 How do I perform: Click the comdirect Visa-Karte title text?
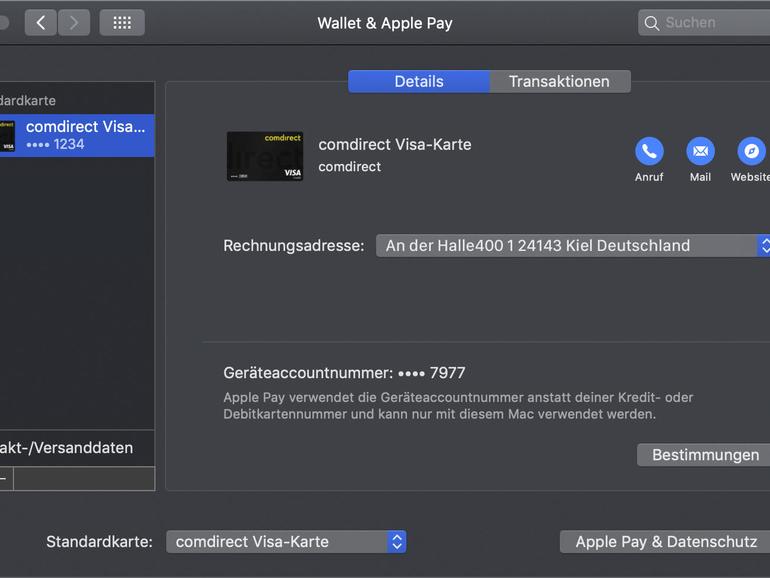coord(395,144)
